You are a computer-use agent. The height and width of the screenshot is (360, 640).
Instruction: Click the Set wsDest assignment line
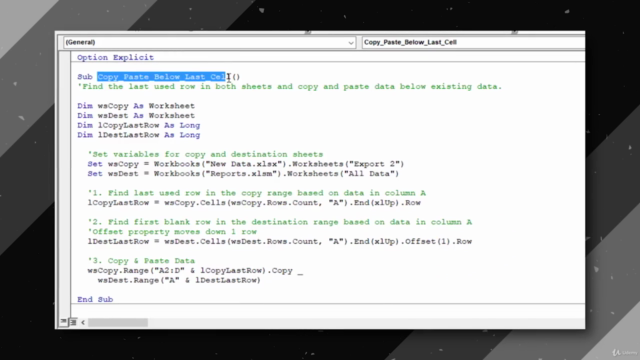coord(243,174)
